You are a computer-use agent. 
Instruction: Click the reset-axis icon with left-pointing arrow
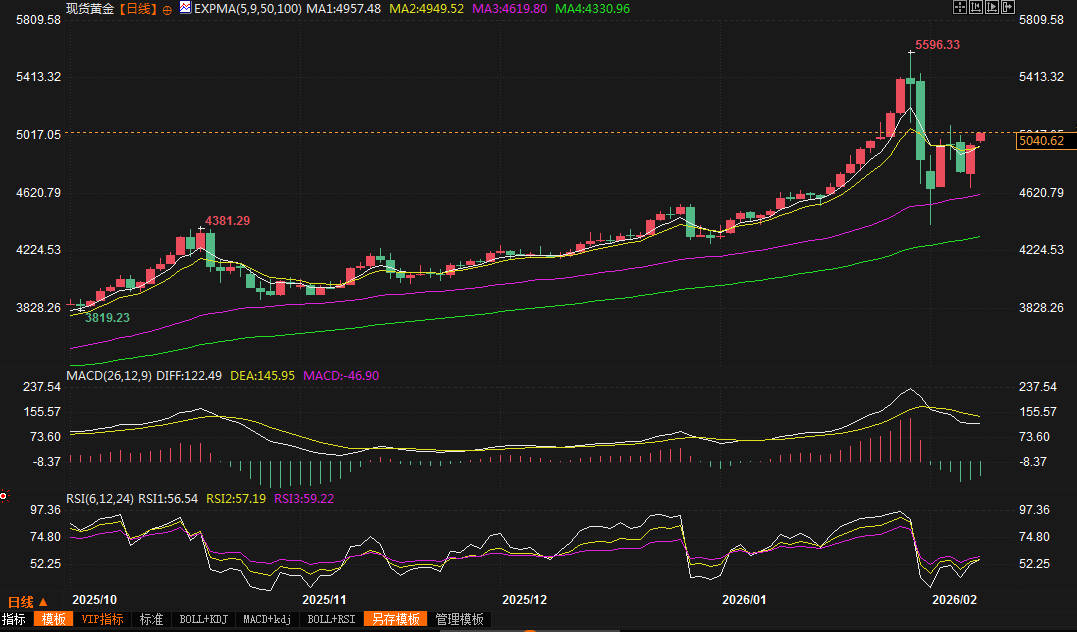[976, 7]
